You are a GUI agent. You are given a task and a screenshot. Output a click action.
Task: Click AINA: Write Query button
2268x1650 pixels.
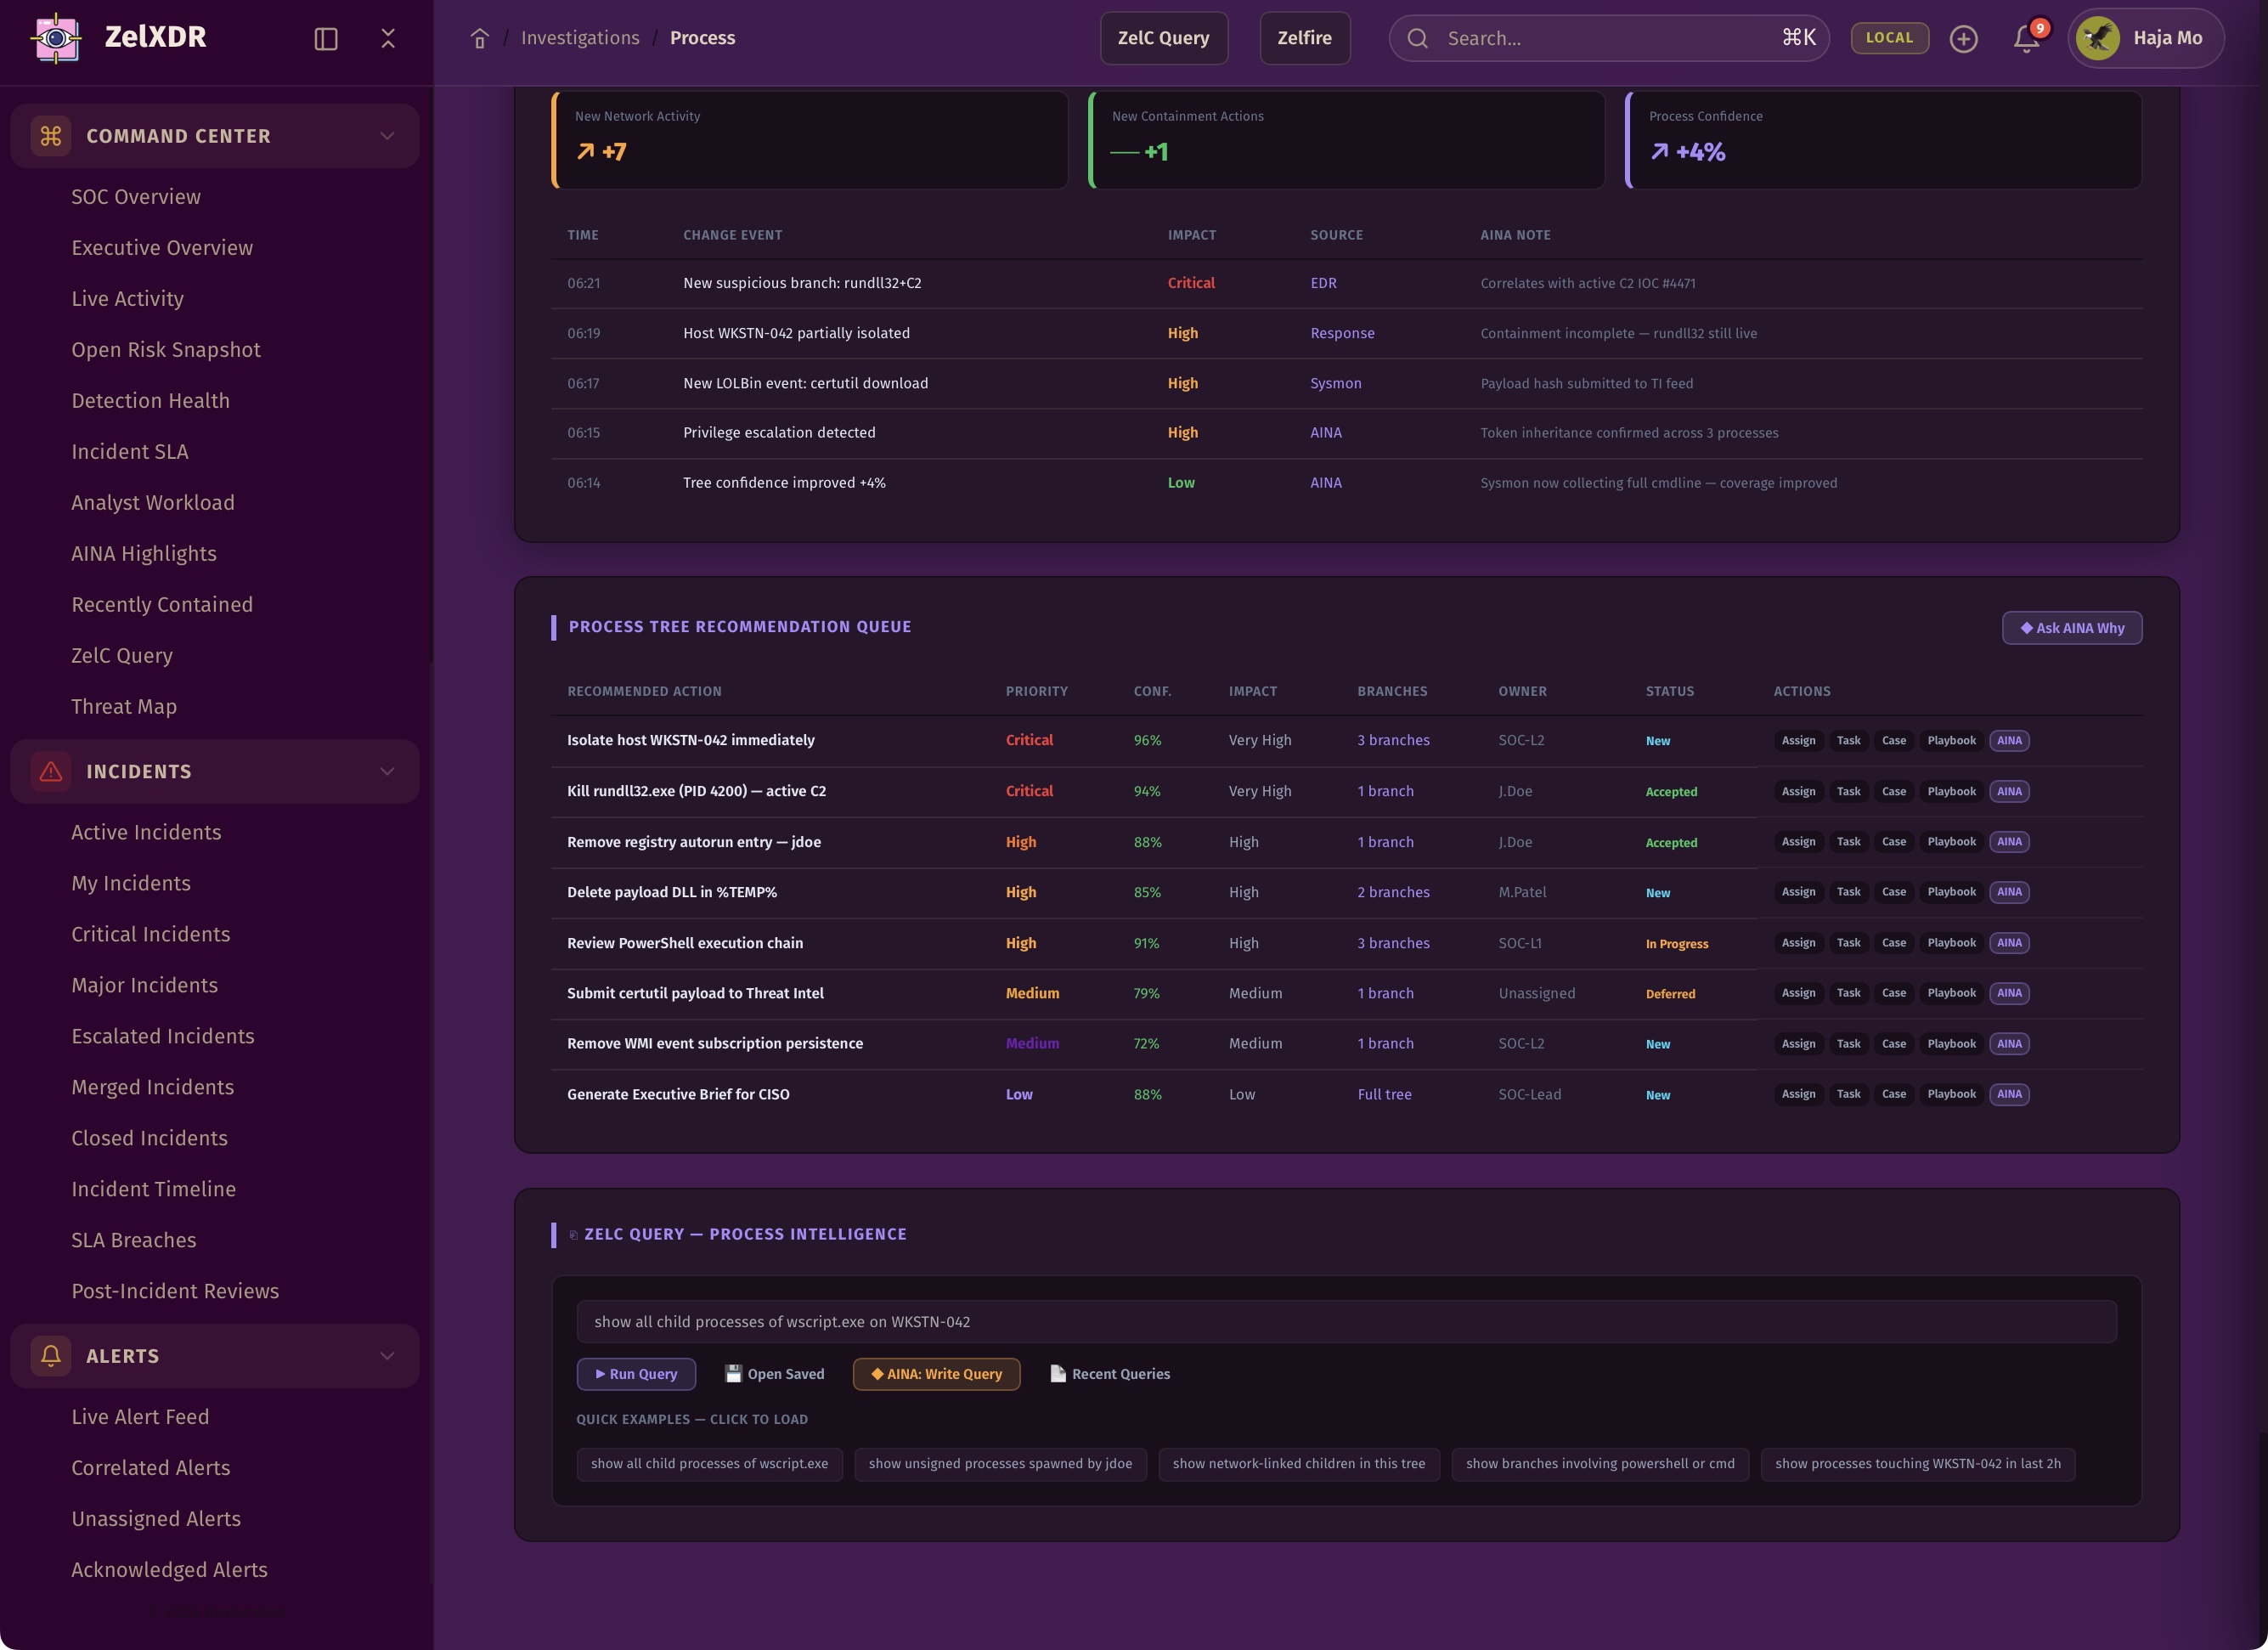[x=936, y=1374]
